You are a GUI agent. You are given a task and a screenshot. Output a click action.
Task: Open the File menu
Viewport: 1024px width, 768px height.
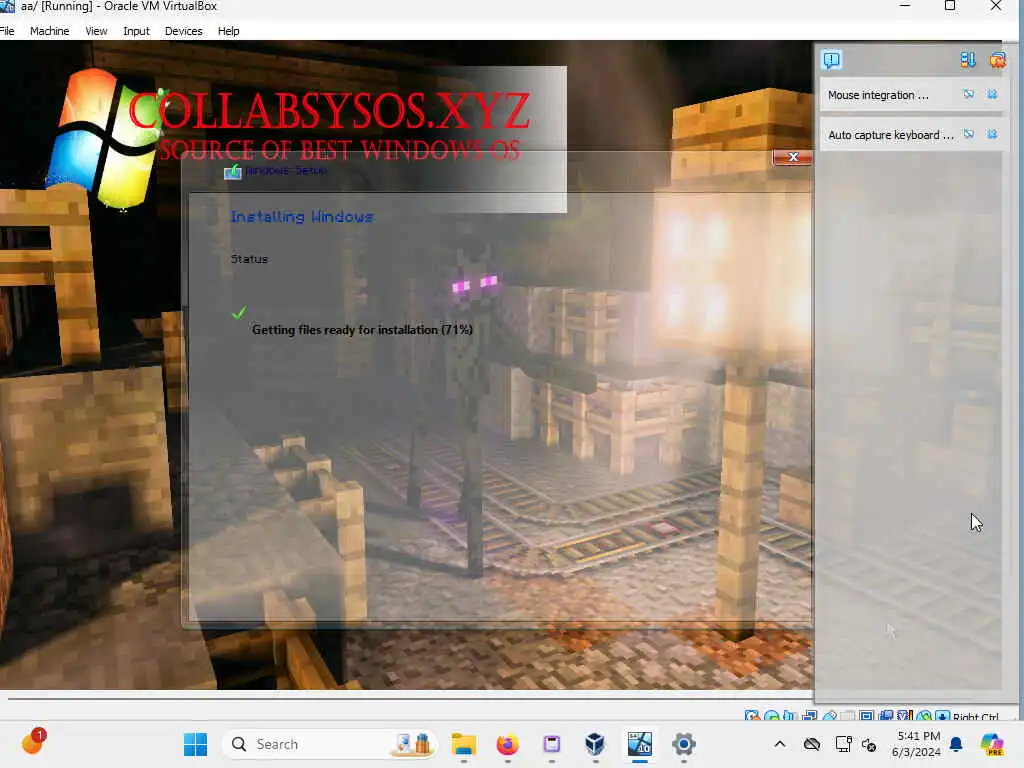(7, 31)
